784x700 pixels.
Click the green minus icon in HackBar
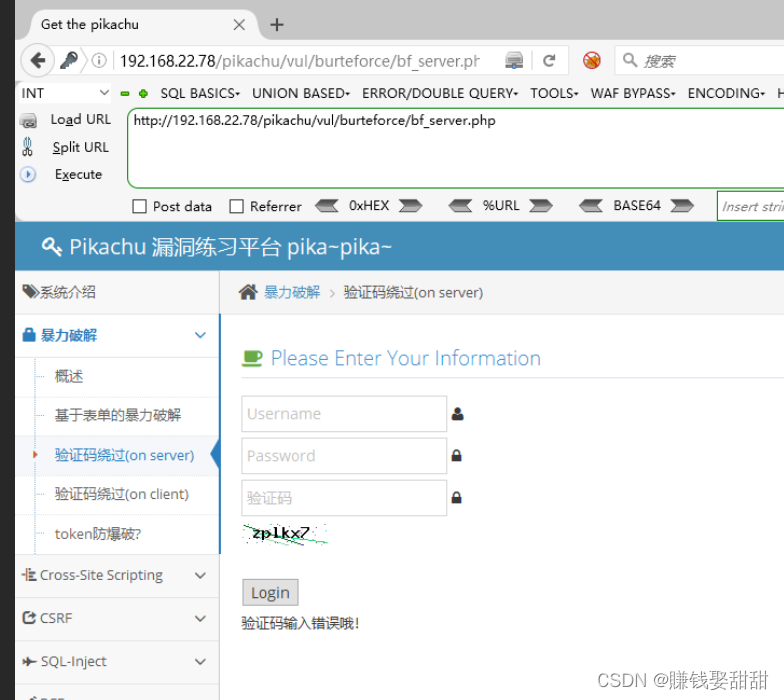point(125,94)
